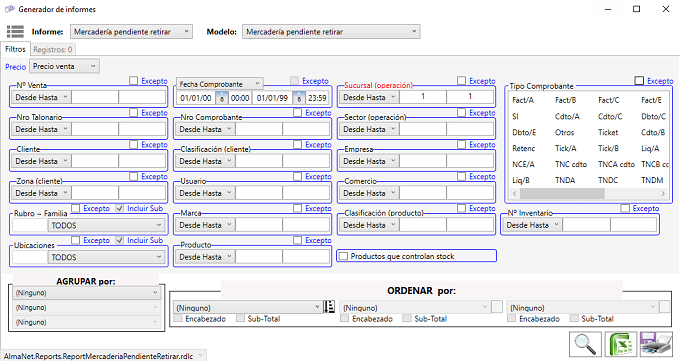Select Retenc in Tipo Comprobante list
The width and height of the screenshot is (680, 361).
coord(523,148)
